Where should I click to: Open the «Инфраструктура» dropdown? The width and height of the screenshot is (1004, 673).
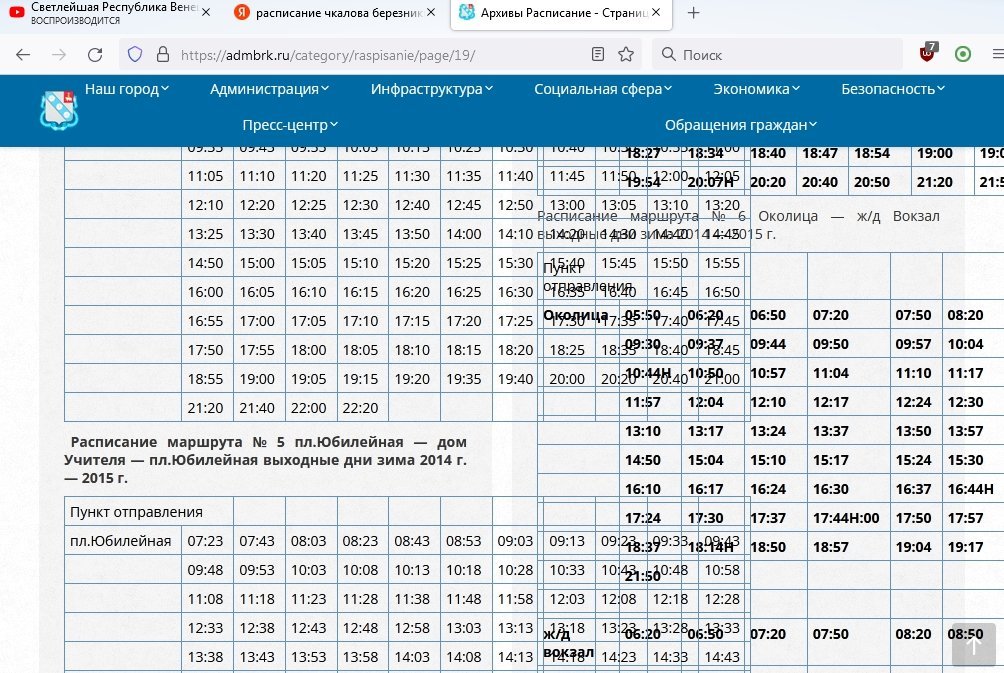[432, 89]
